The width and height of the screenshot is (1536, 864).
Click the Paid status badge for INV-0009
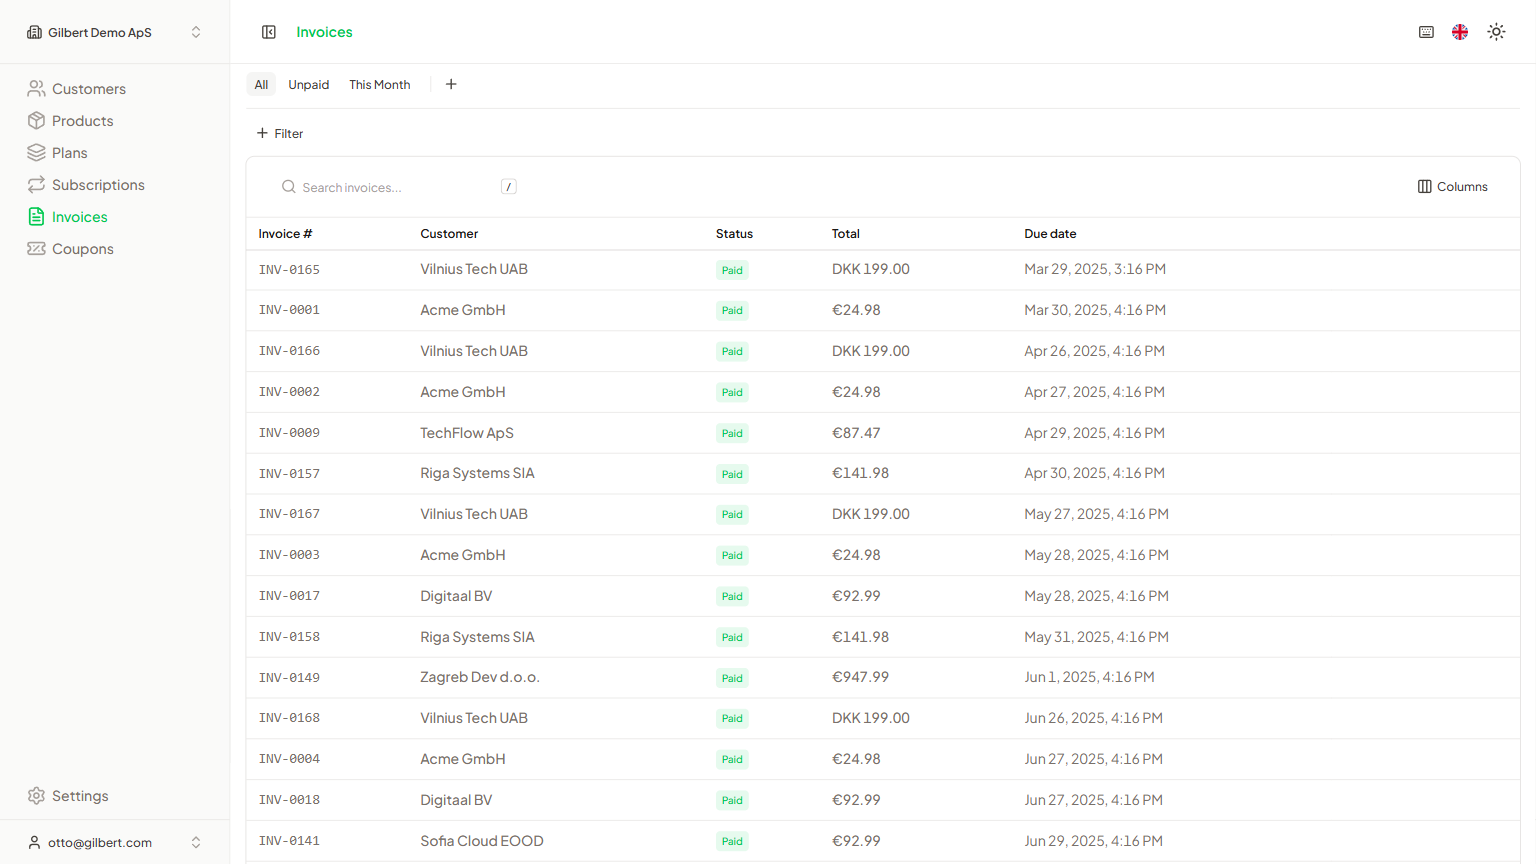point(731,433)
